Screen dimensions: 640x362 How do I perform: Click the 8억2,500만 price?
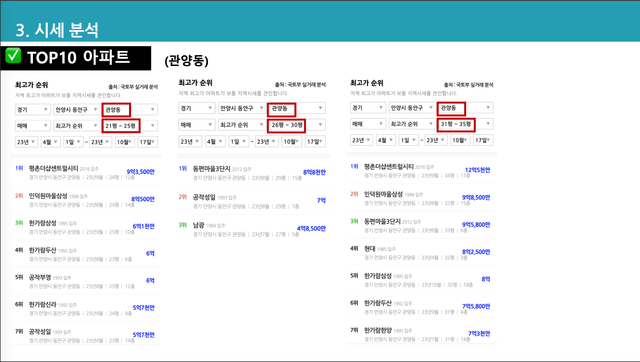(x=476, y=252)
